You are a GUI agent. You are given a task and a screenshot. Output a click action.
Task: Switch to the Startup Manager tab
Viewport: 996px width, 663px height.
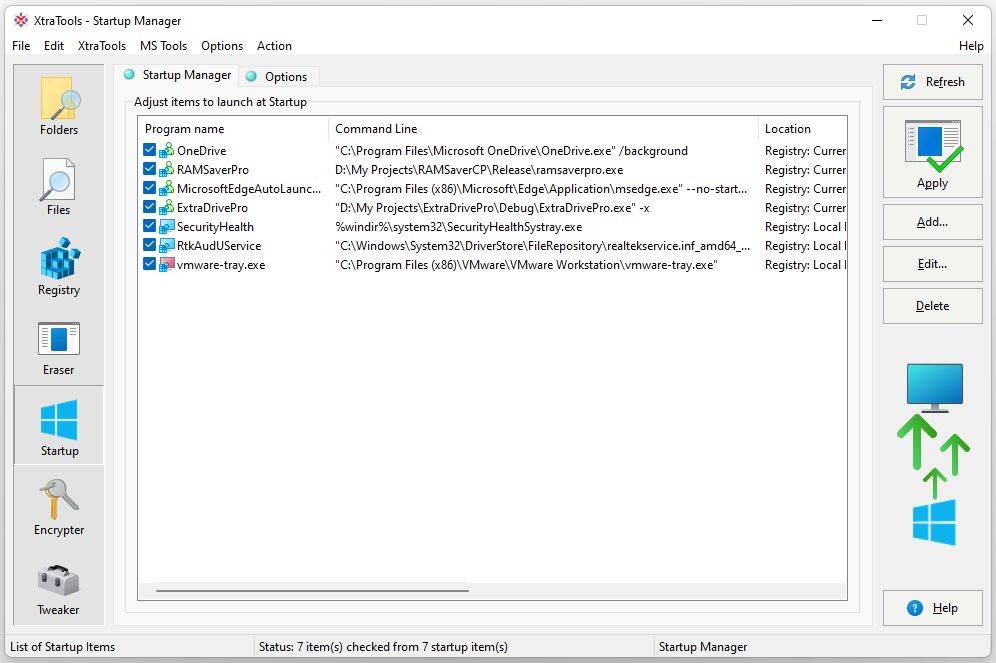[x=178, y=75]
